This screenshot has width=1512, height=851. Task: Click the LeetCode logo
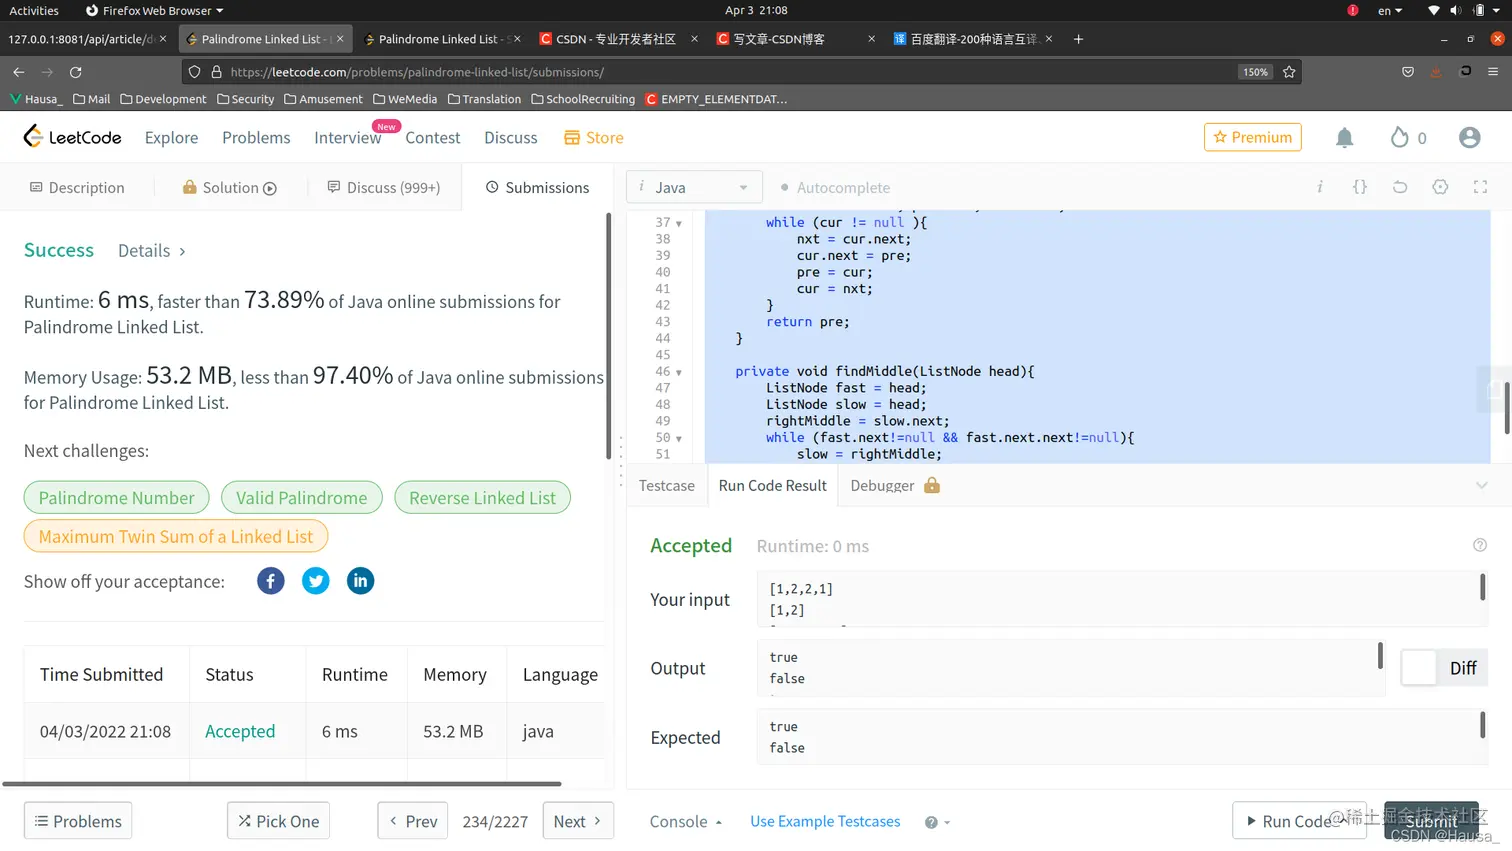coord(72,137)
